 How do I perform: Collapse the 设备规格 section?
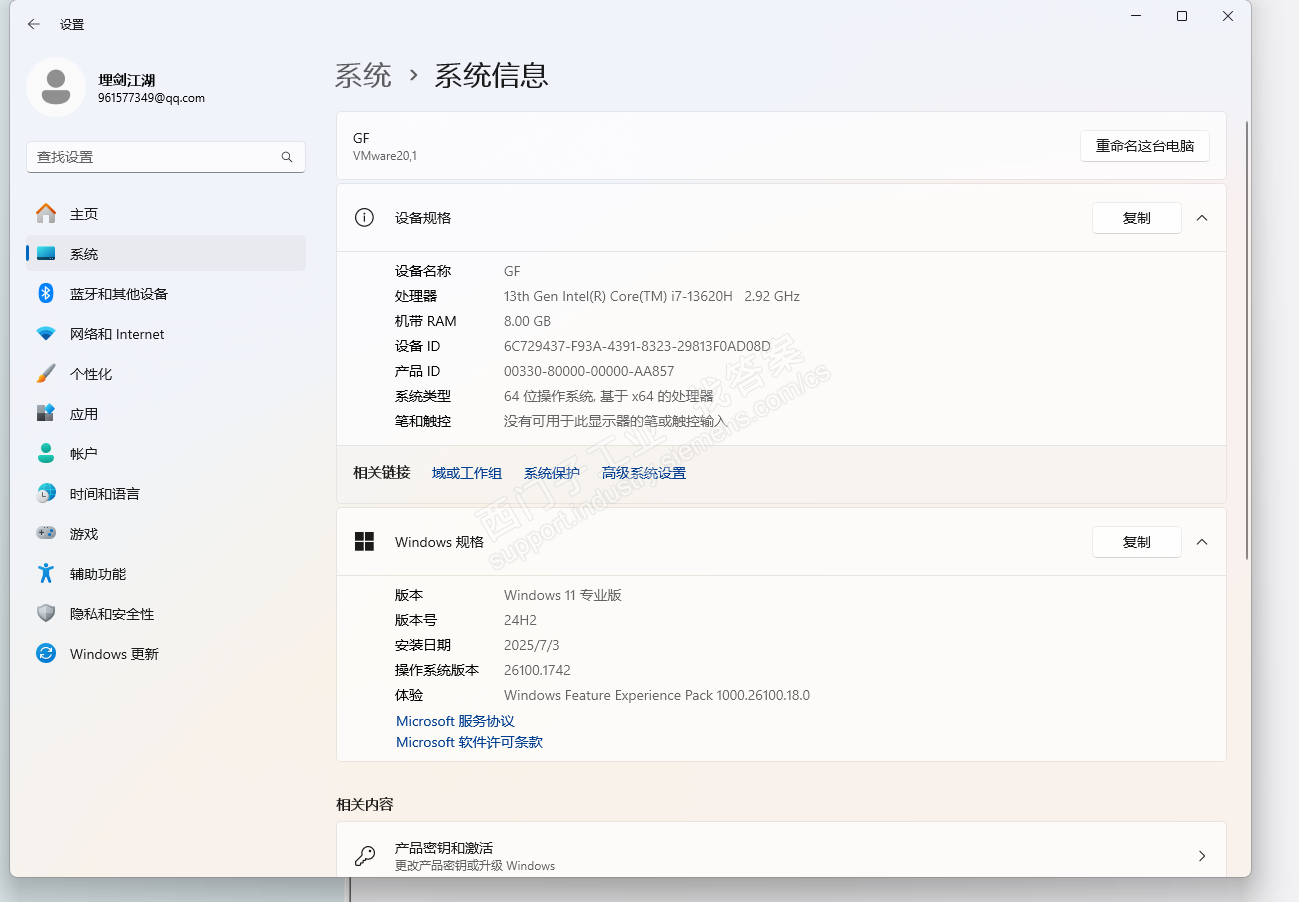coord(1202,218)
